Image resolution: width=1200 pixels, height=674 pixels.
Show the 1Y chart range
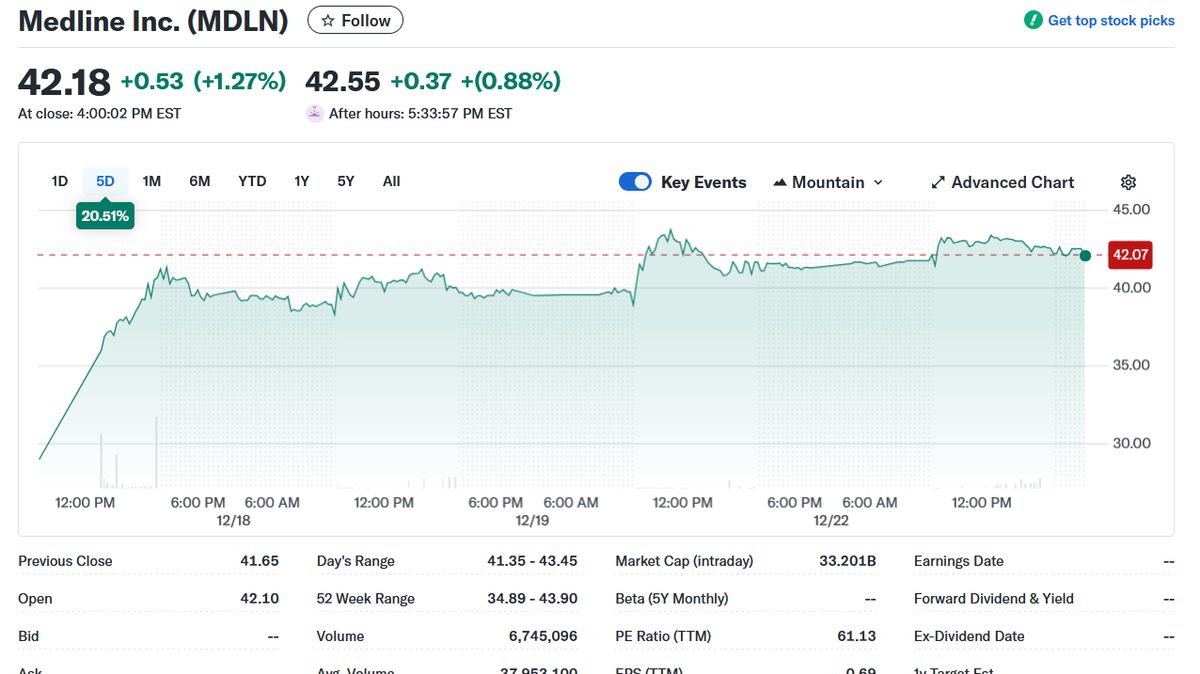(301, 181)
